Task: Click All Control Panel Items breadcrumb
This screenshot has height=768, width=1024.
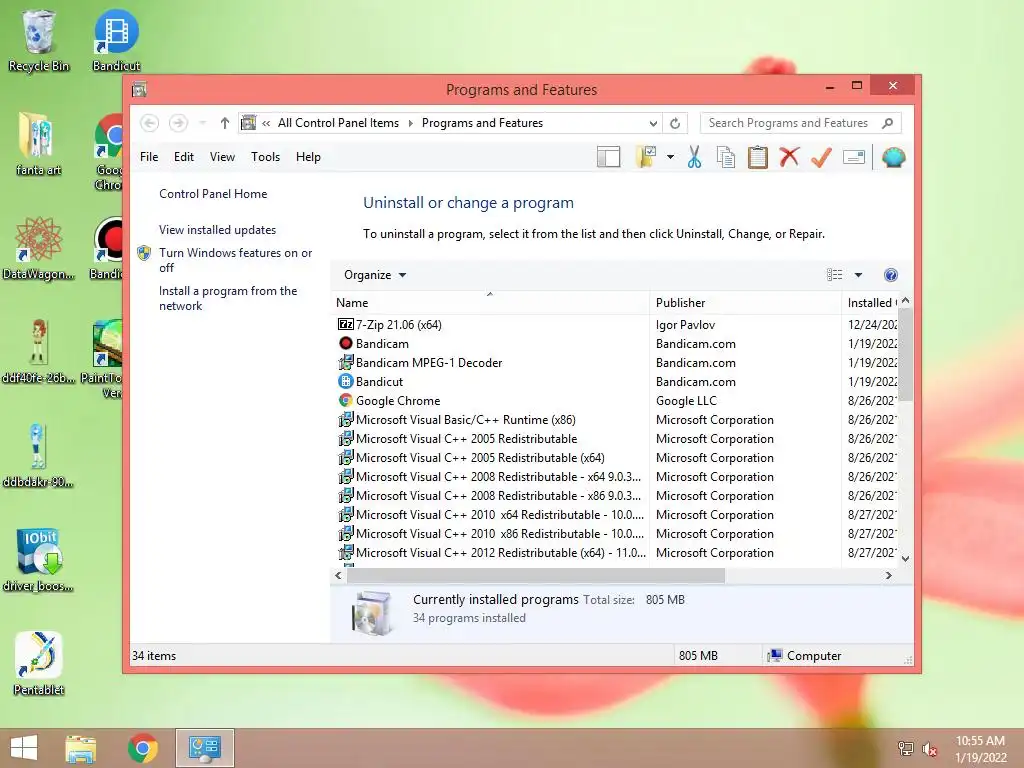Action: (338, 123)
